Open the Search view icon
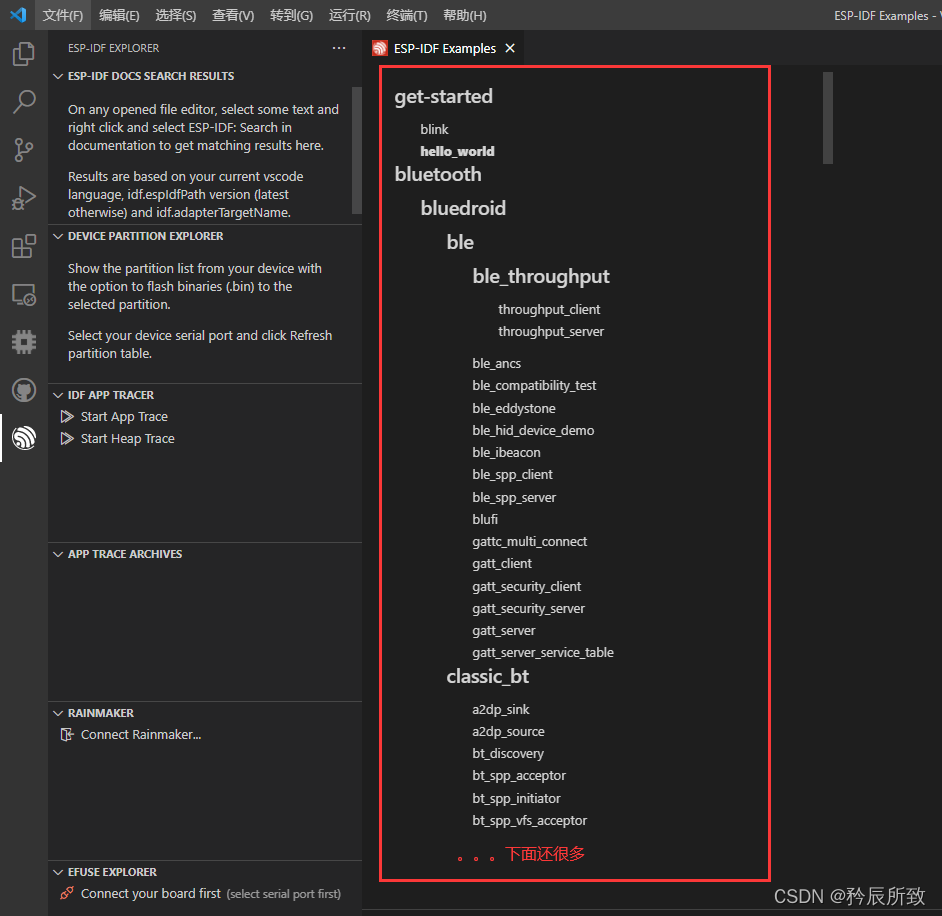Image resolution: width=942 pixels, height=916 pixels. [24, 102]
